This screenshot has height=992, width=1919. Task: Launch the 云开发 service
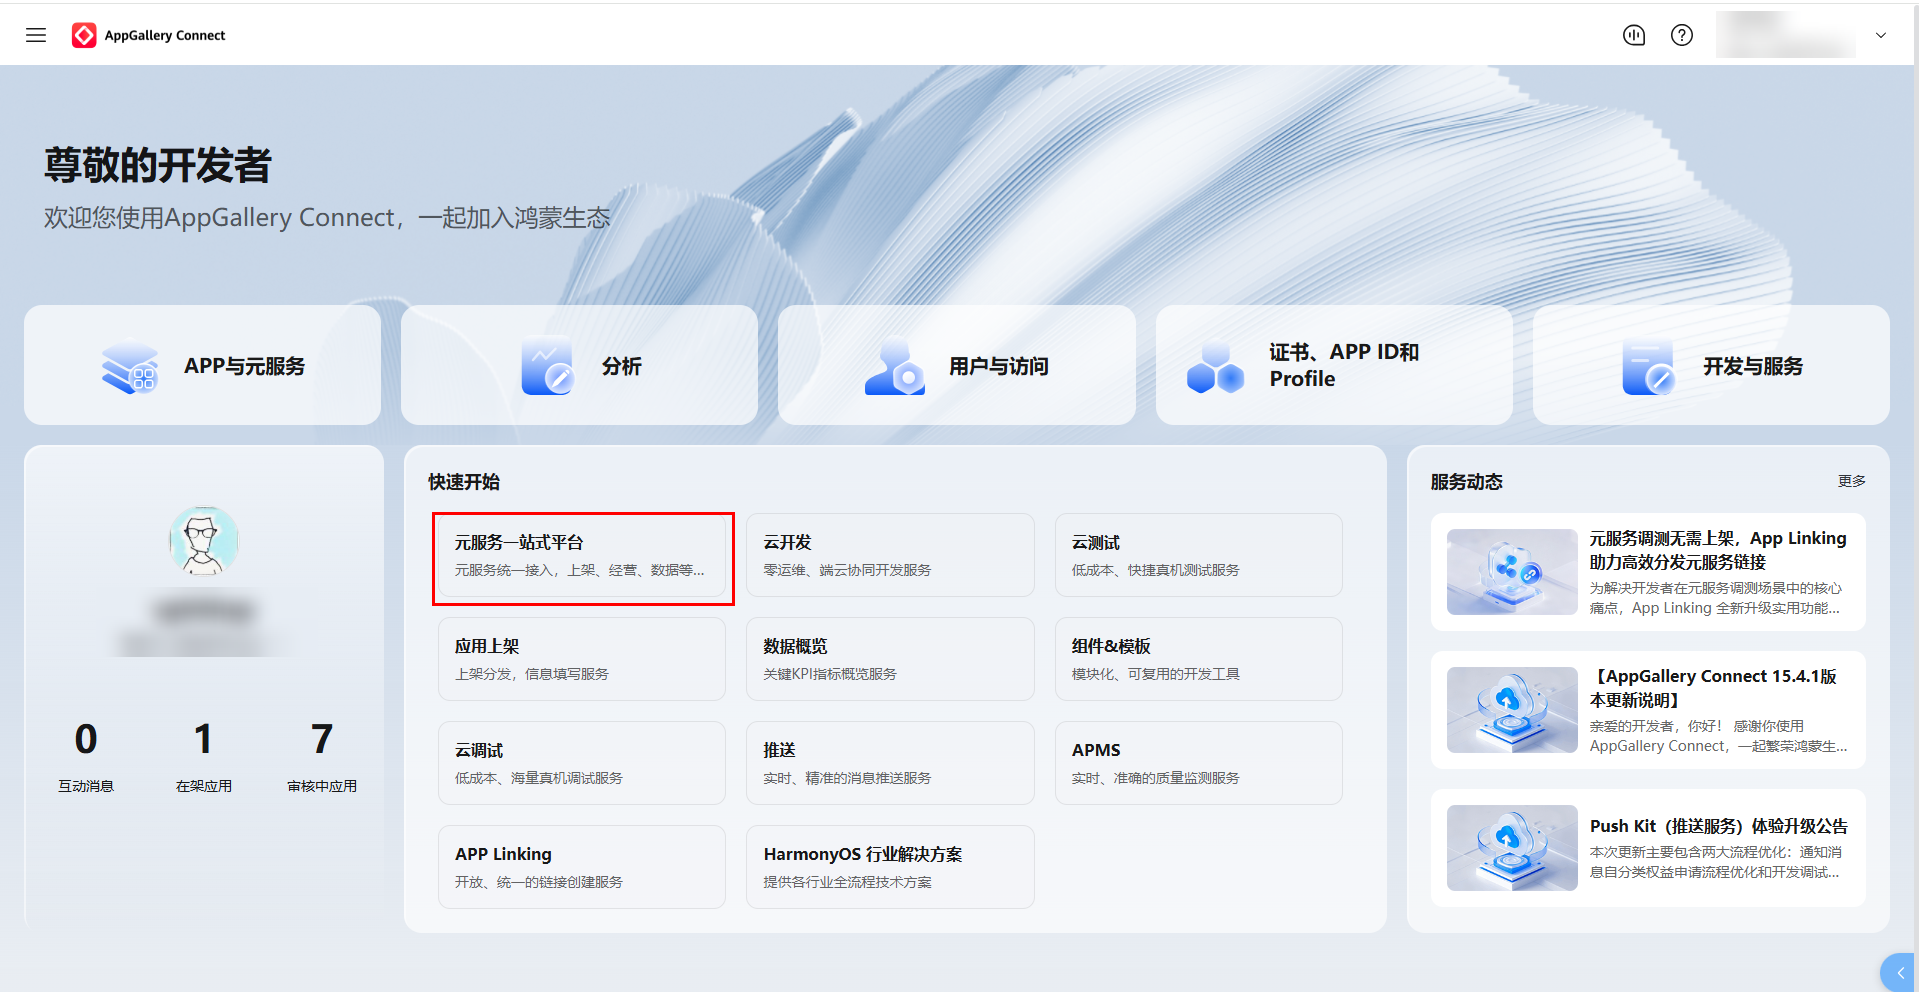(889, 554)
